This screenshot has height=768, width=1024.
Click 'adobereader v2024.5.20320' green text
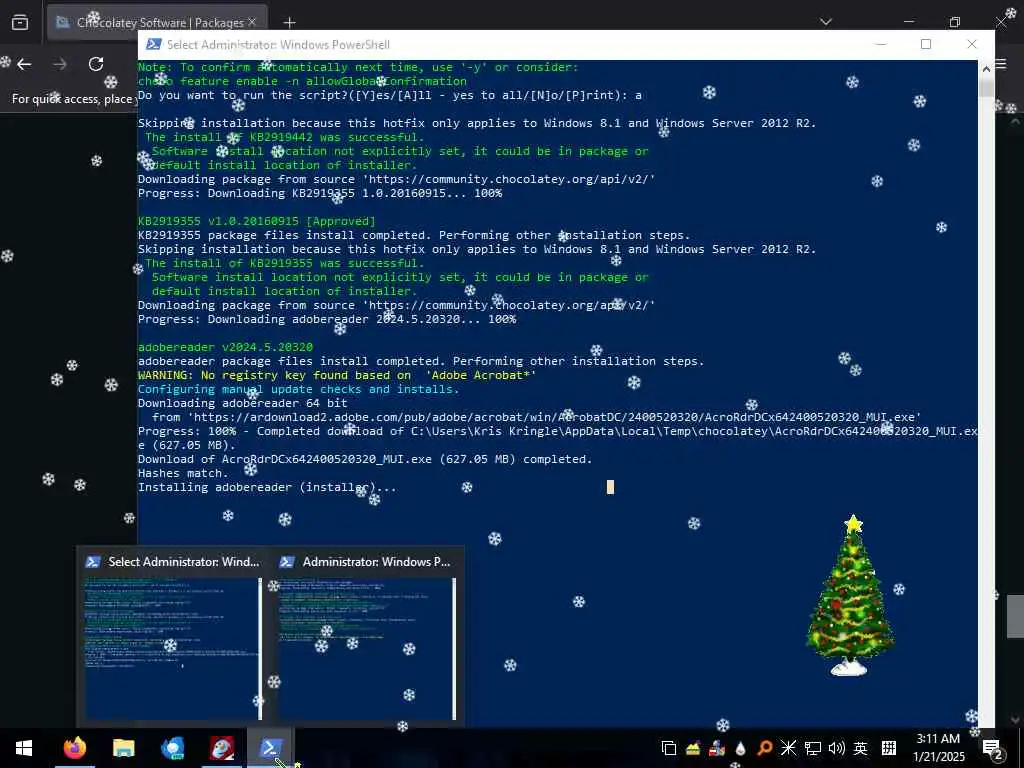(225, 347)
